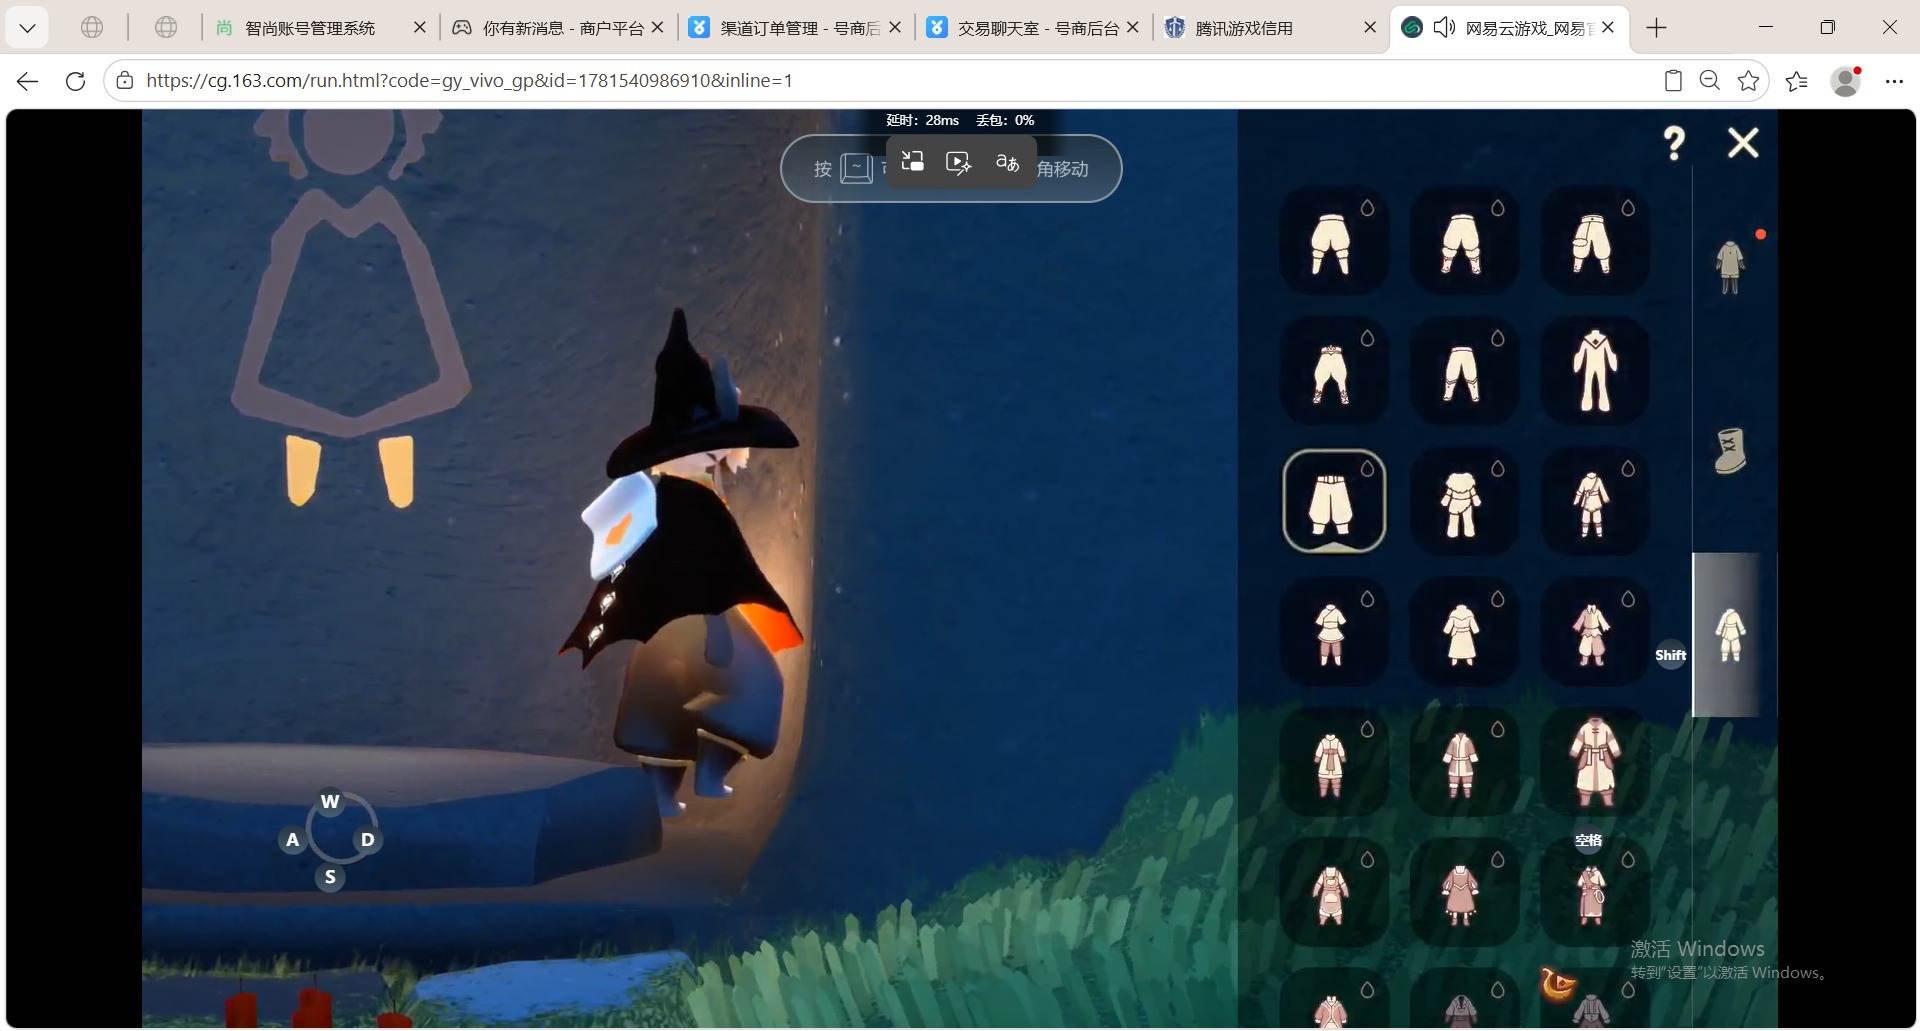Image resolution: width=1920 pixels, height=1031 pixels.
Task: Click the orange emblem icon near bottom
Action: (1557, 984)
